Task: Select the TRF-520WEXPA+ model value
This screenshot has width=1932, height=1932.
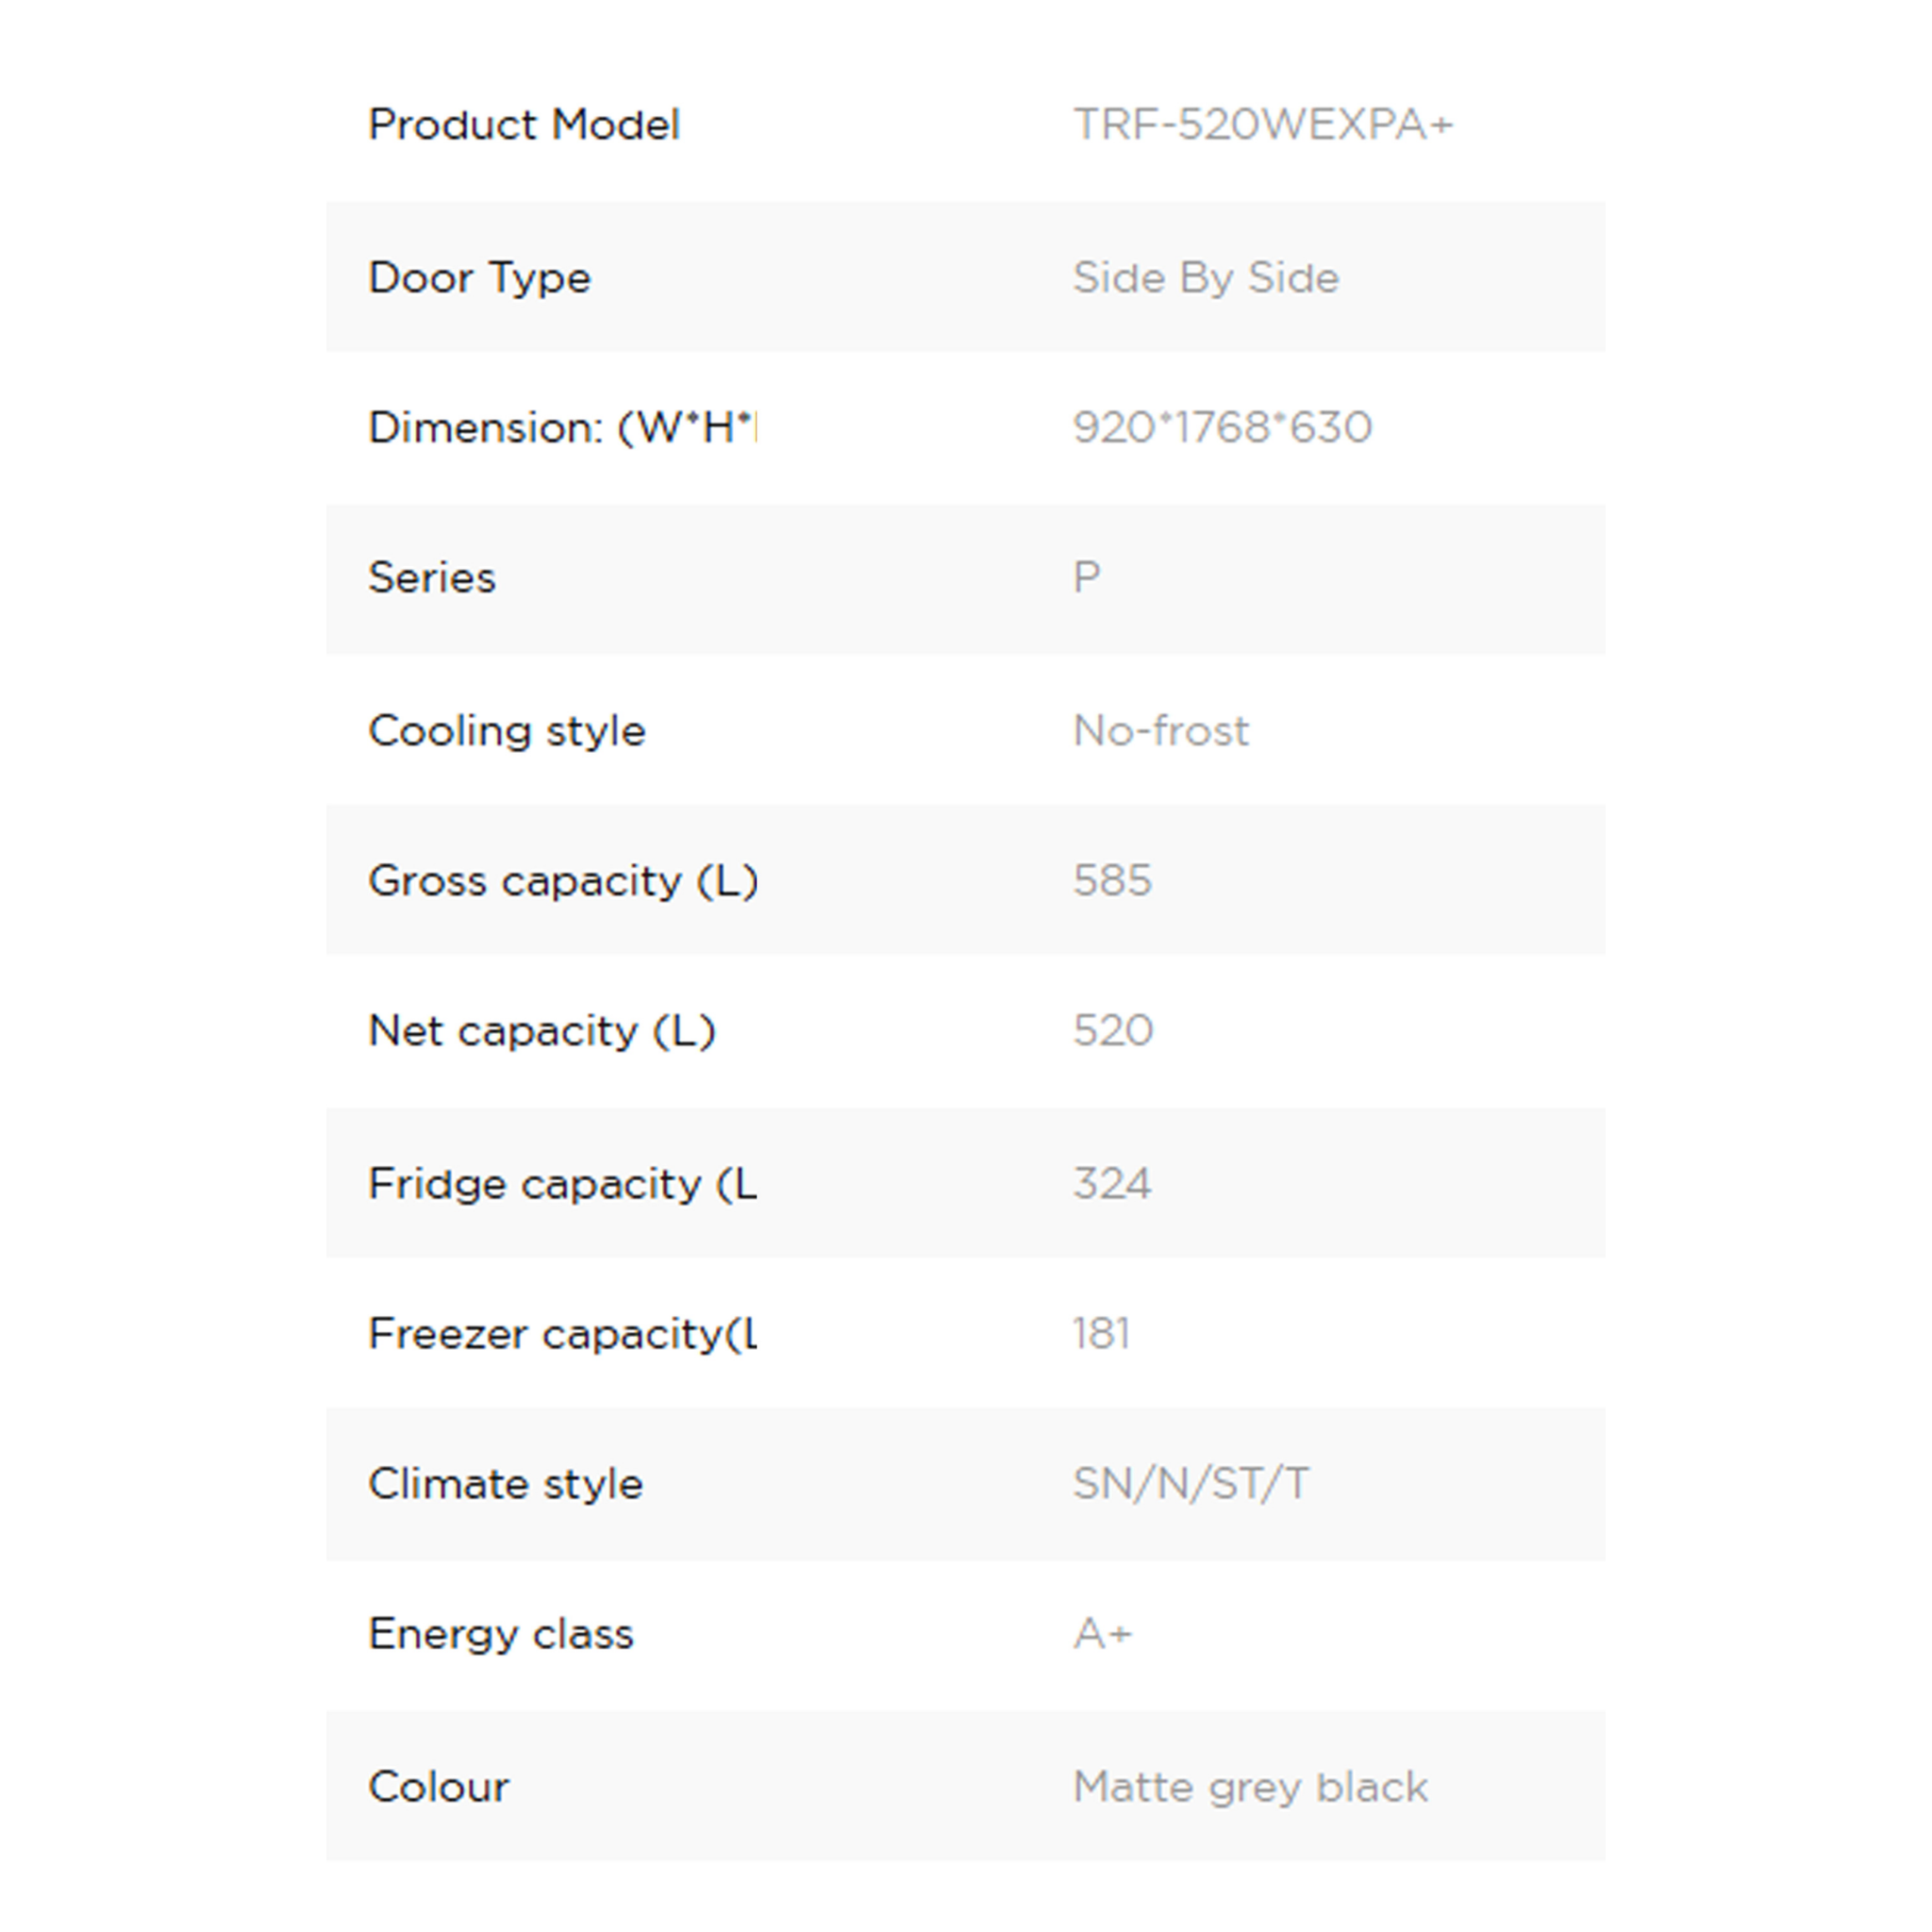Action: pyautogui.click(x=1262, y=125)
